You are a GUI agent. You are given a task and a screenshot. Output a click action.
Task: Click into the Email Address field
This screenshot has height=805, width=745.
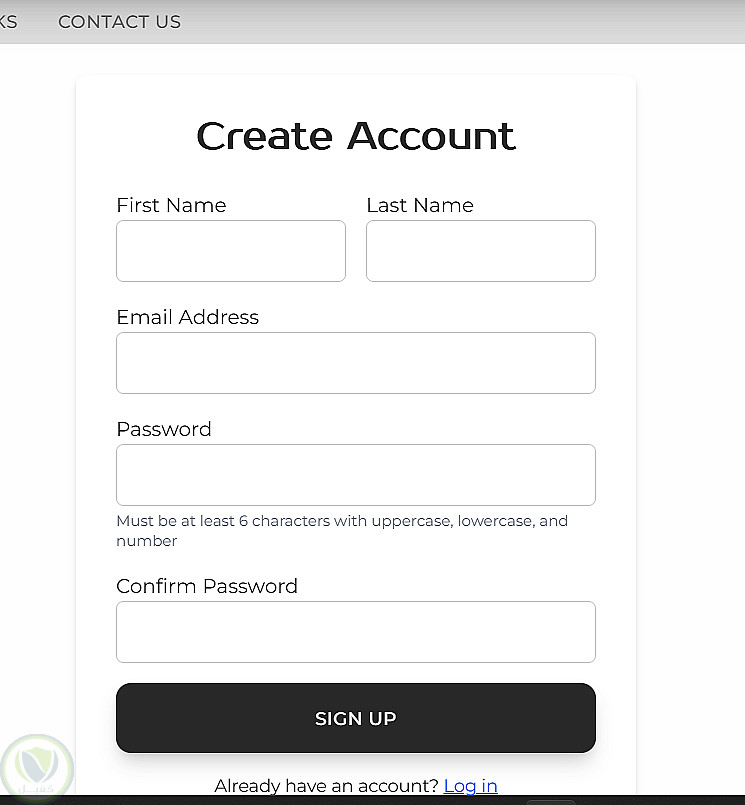click(356, 363)
